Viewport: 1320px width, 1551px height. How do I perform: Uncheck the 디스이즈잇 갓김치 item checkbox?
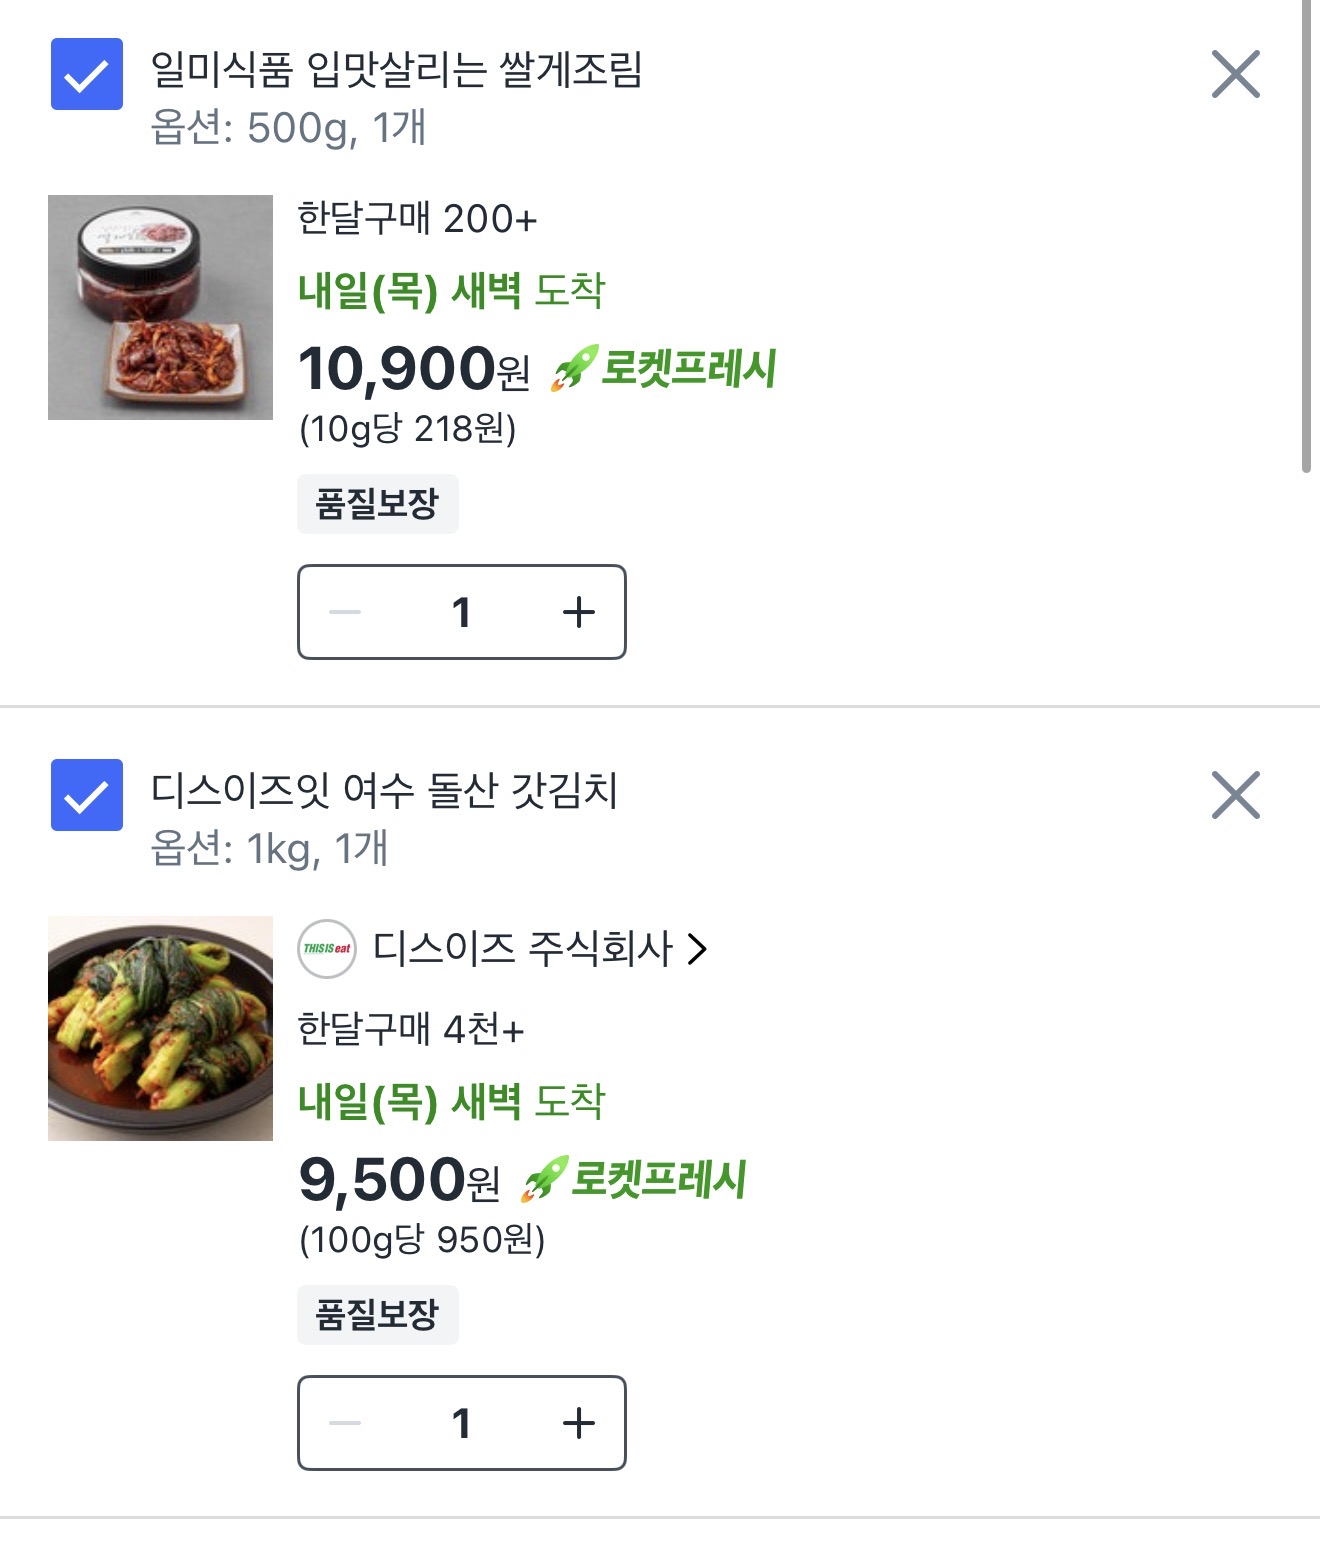pos(87,795)
